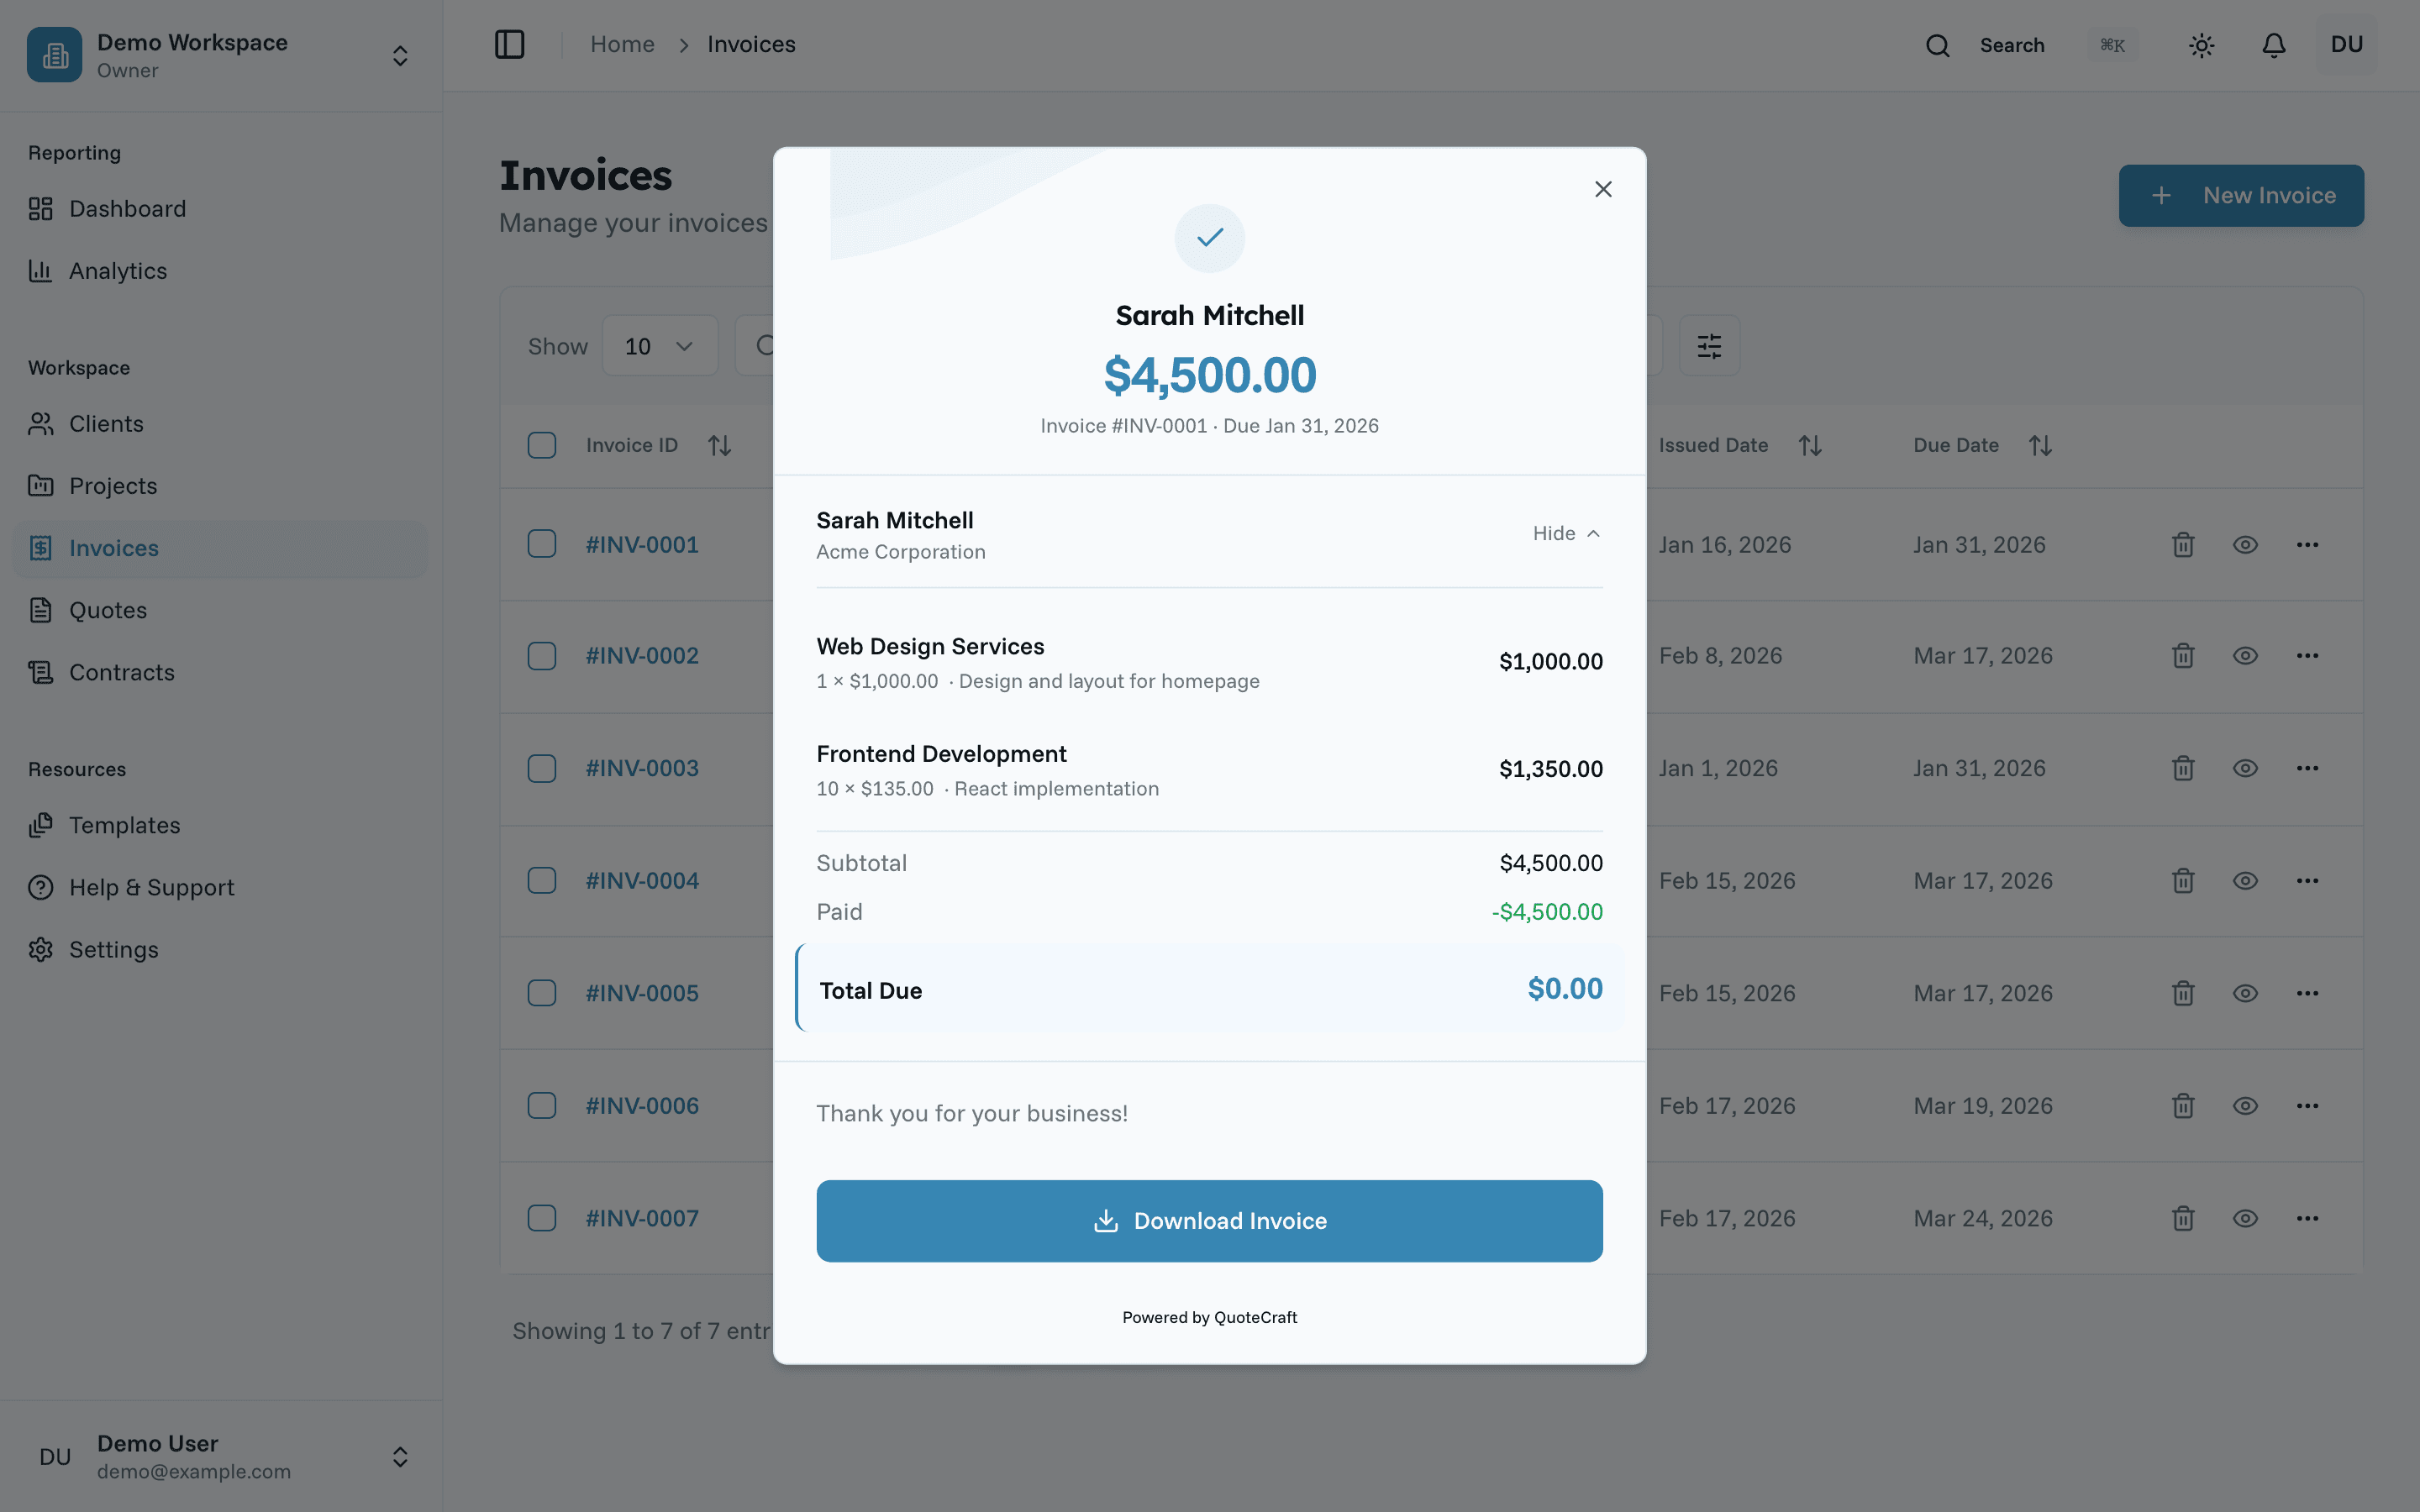This screenshot has width=2420, height=1512.
Task: Open the ellipsis actions menu for #INV-0003
Action: click(2308, 767)
